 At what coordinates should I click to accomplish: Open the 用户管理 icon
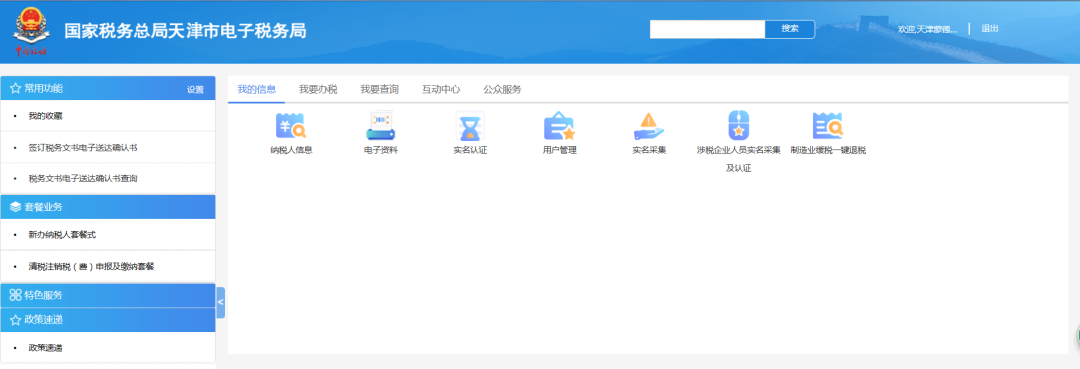[559, 126]
